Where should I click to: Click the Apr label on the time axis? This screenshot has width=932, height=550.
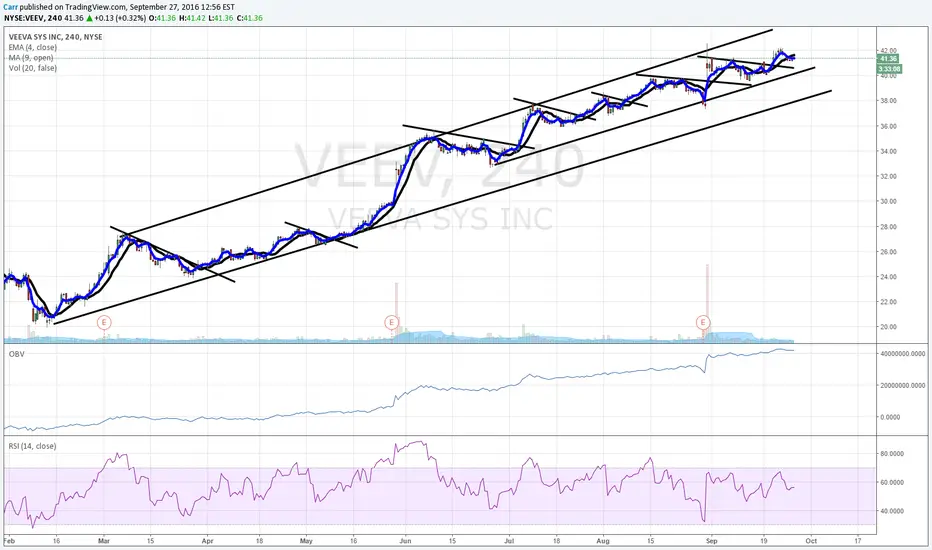(x=207, y=541)
